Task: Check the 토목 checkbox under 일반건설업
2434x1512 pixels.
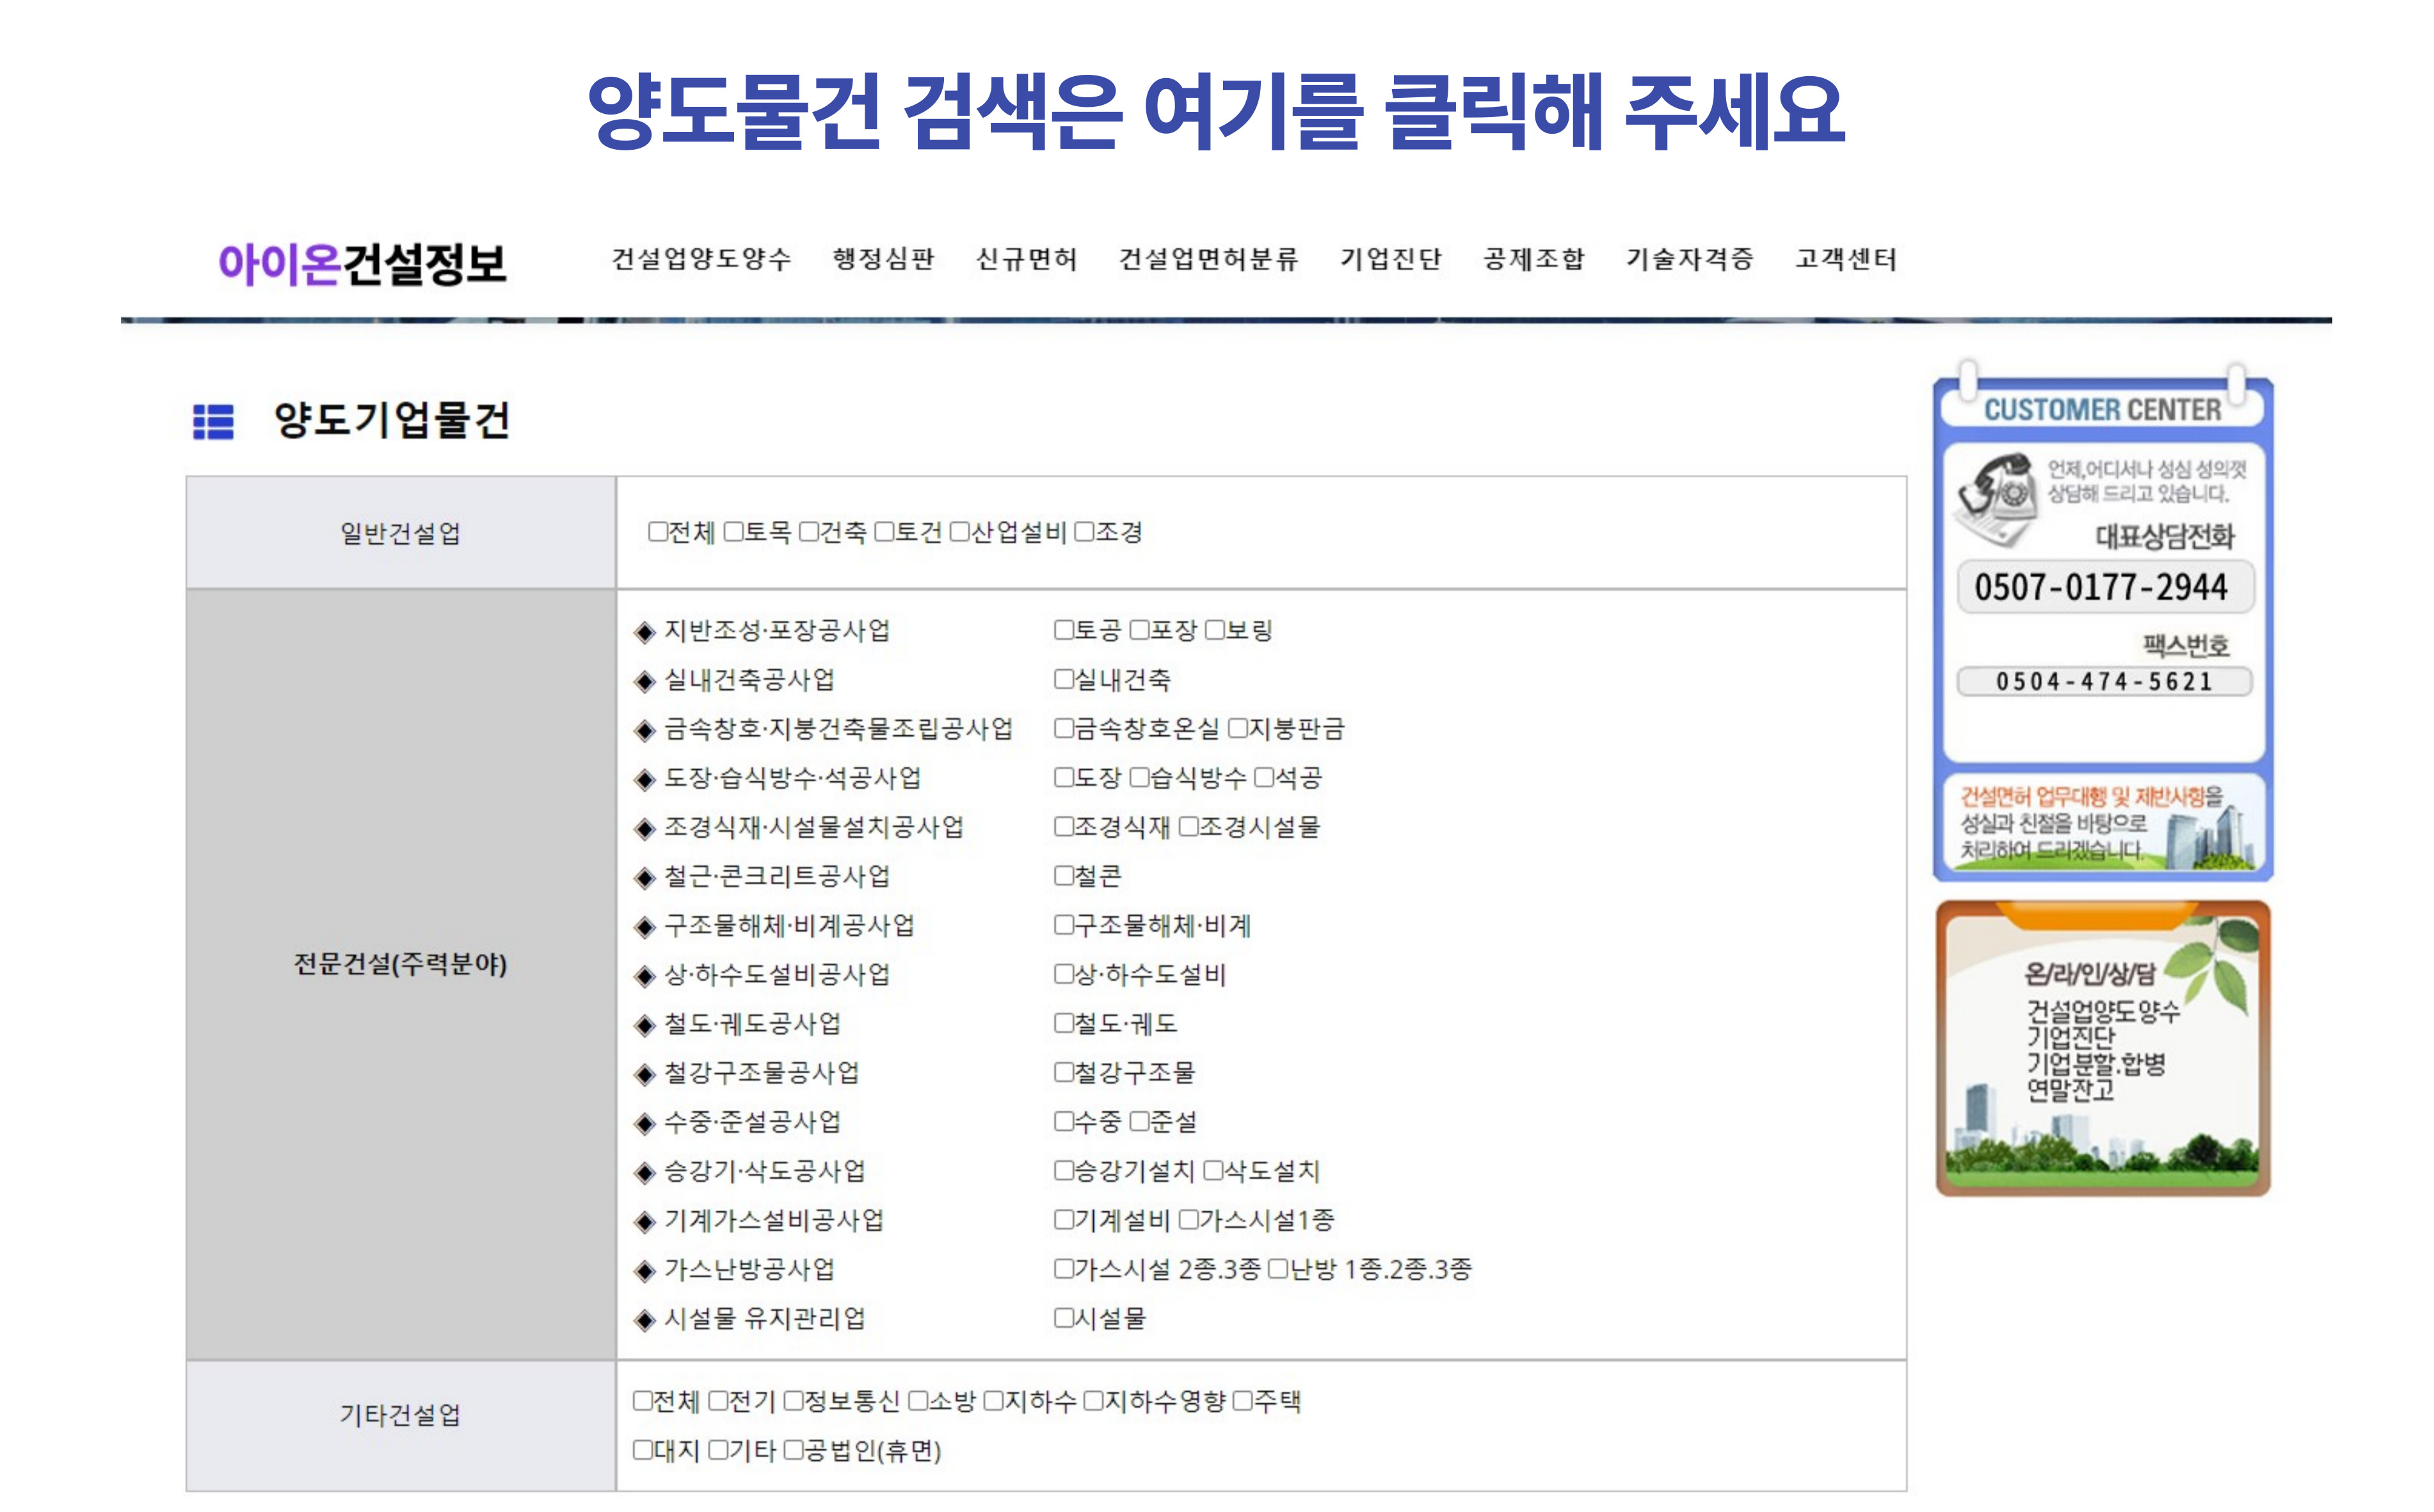Action: coord(734,531)
